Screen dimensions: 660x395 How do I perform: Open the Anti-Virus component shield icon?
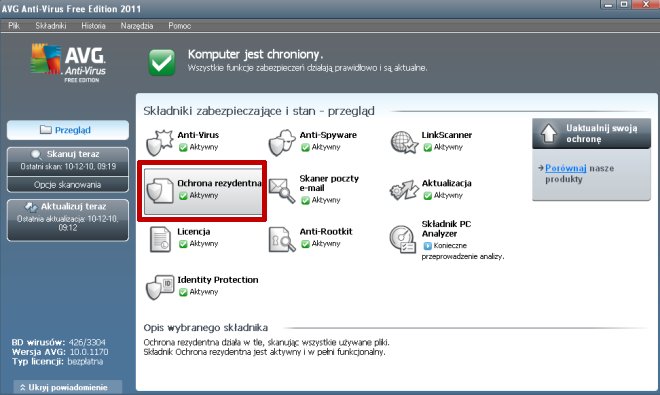160,143
